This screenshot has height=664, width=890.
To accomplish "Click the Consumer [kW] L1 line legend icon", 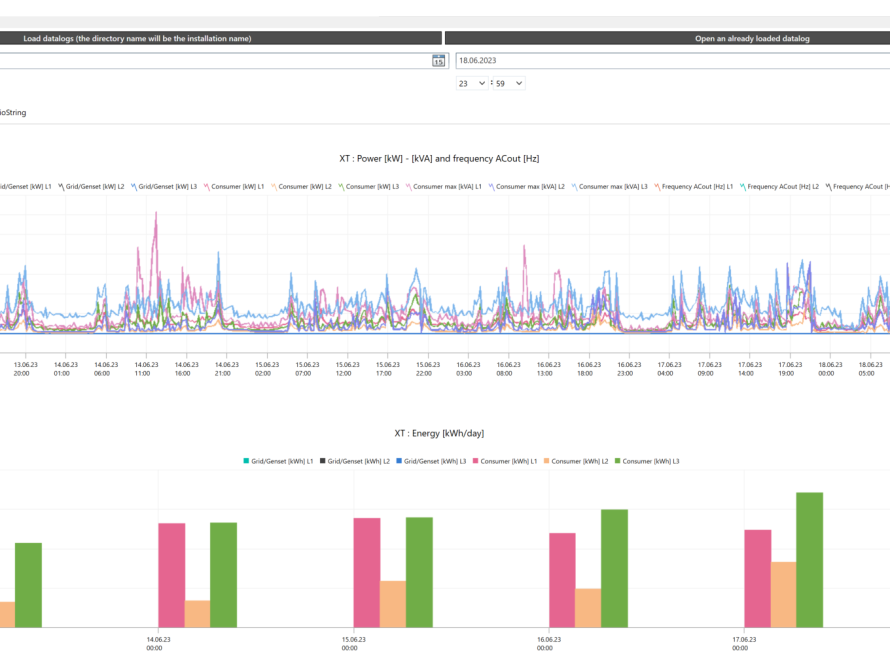I will click(207, 186).
